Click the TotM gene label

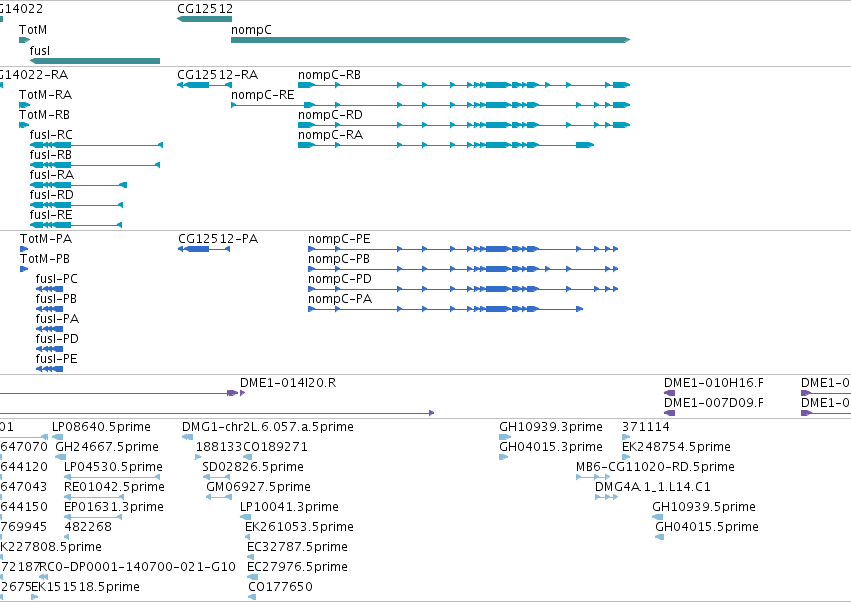pyautogui.click(x=33, y=30)
